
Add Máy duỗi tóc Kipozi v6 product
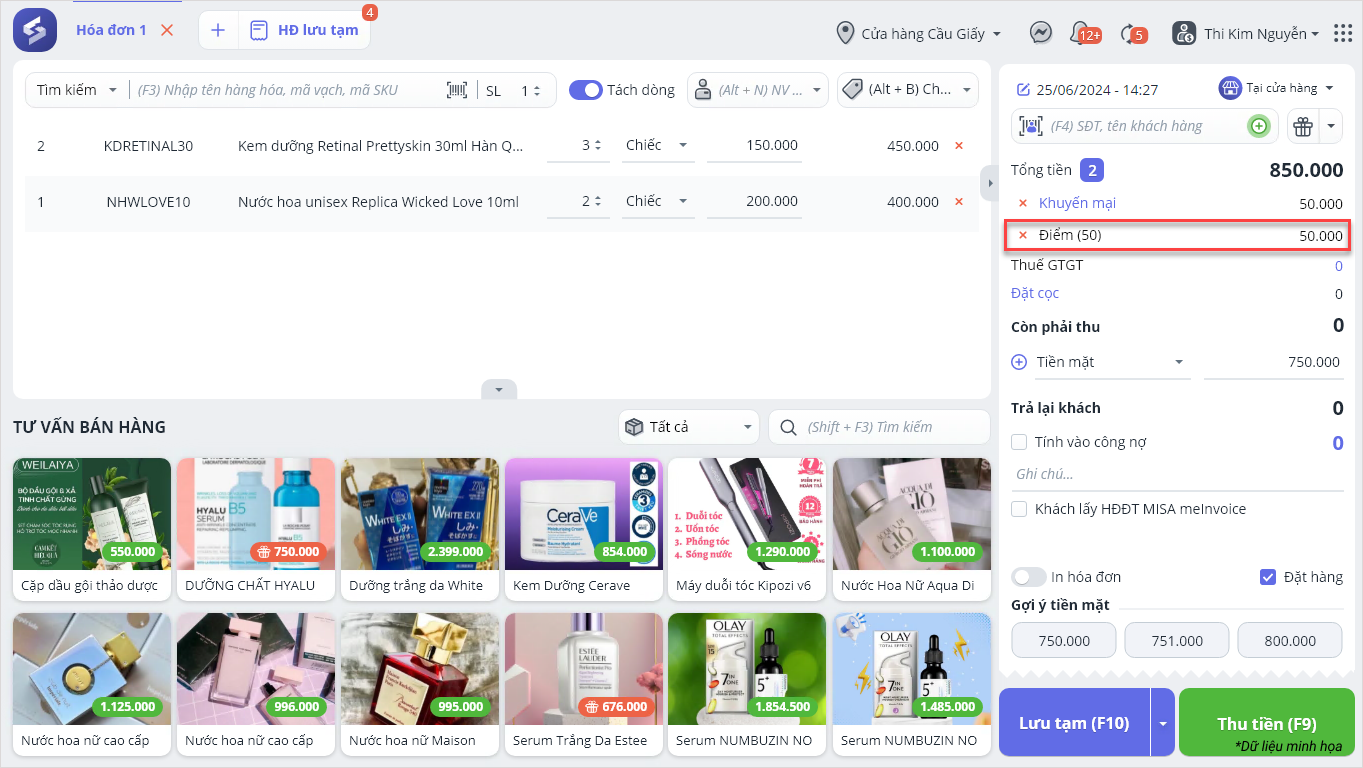pos(748,529)
